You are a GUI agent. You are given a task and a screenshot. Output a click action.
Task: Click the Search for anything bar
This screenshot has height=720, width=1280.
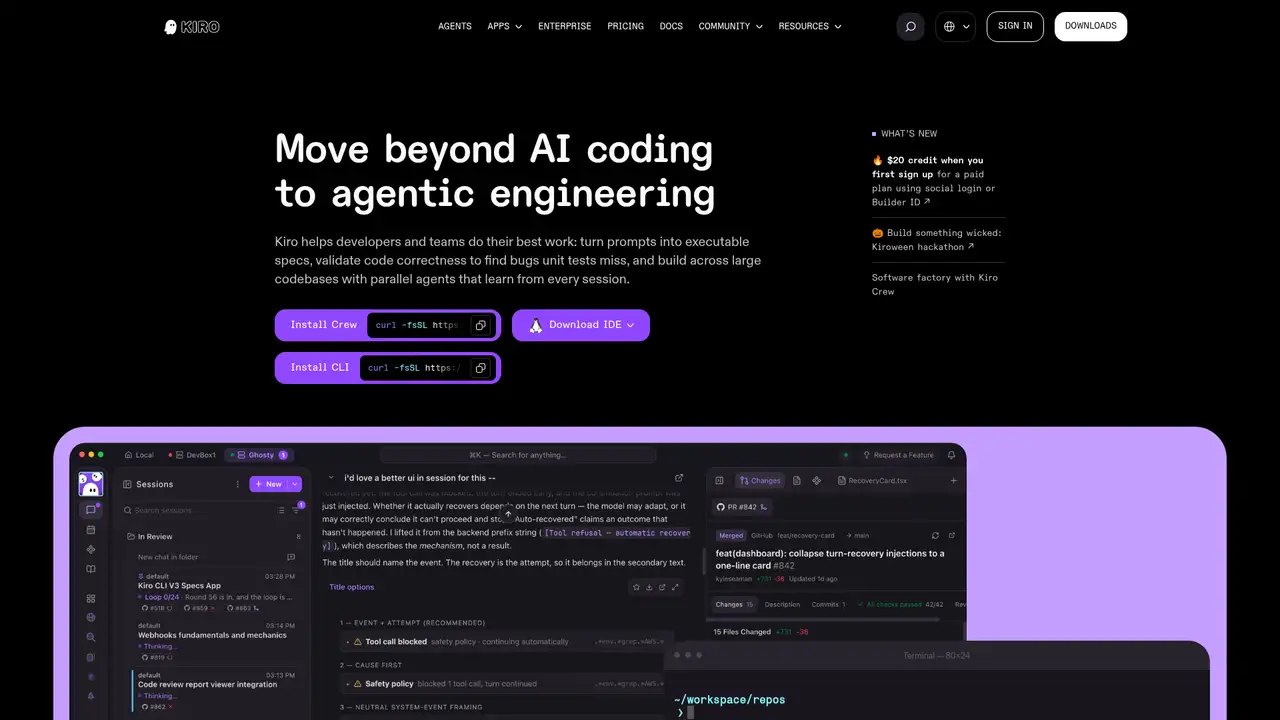518,455
